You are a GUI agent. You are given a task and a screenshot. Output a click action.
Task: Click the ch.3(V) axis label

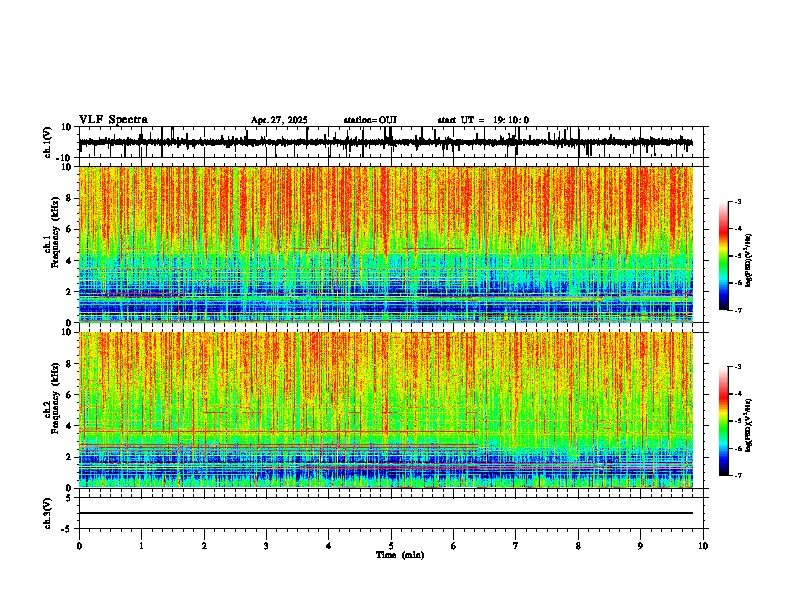tap(48, 513)
